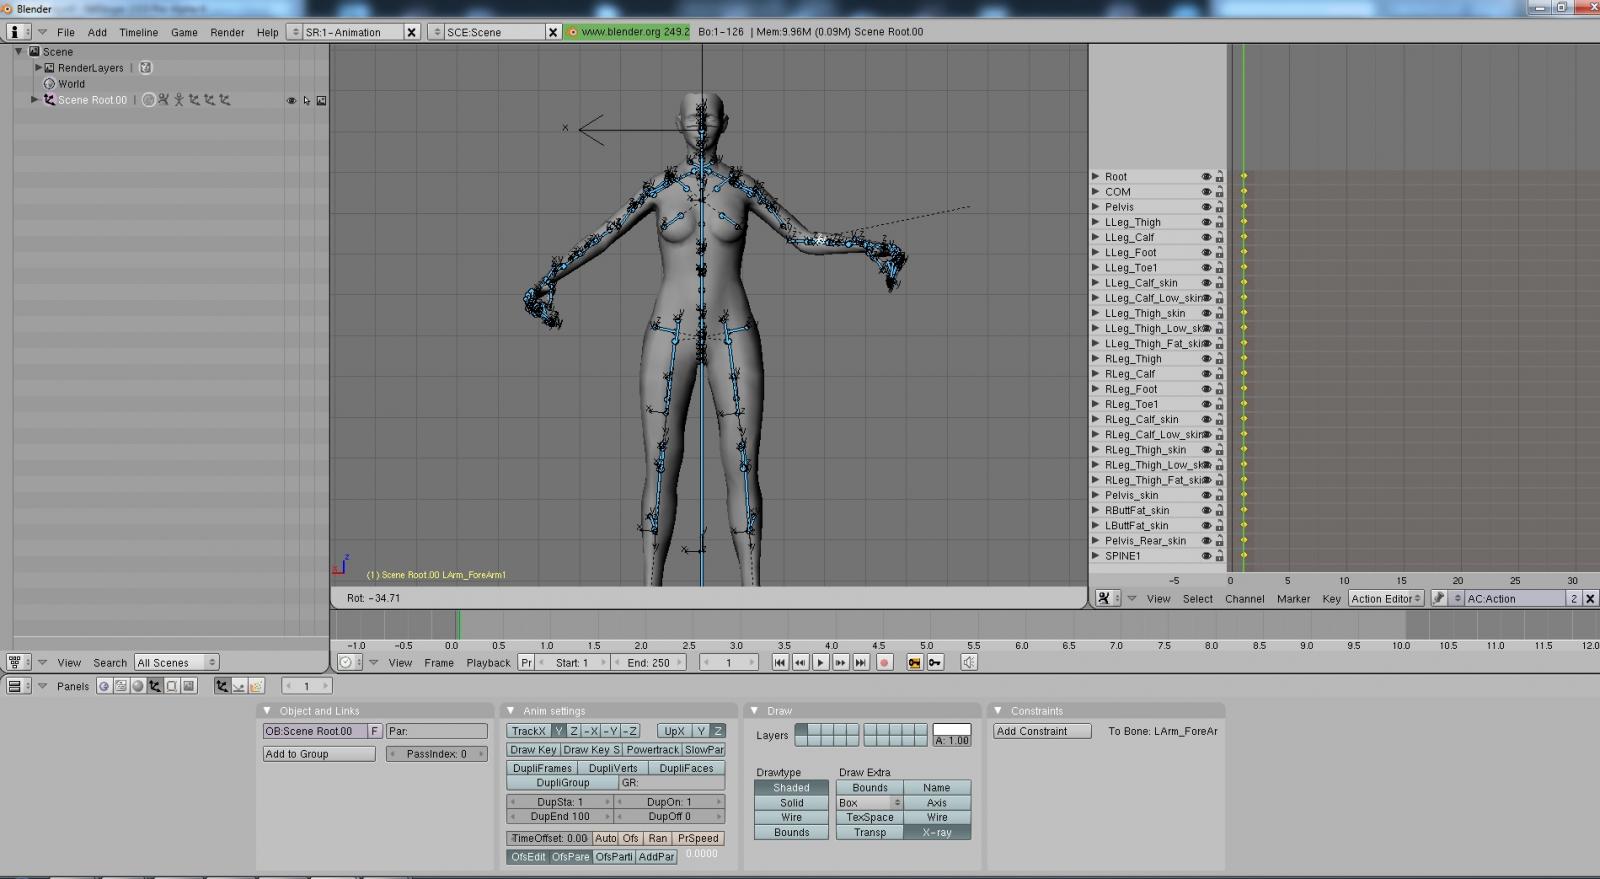Expand the LLeg_Thigh channel

click(x=1096, y=222)
